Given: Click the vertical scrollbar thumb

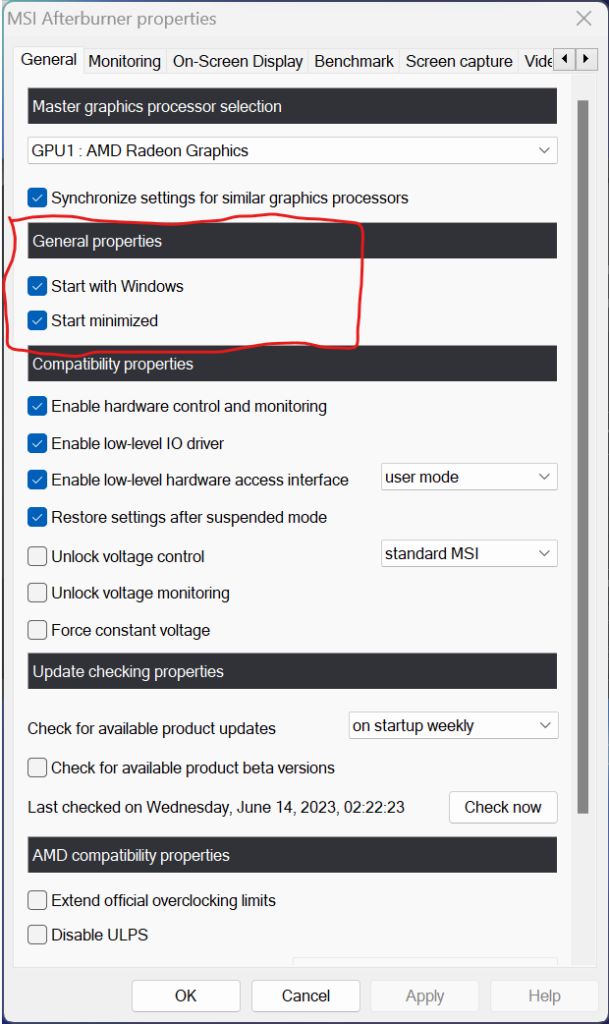Looking at the screenshot, I should pos(583,456).
